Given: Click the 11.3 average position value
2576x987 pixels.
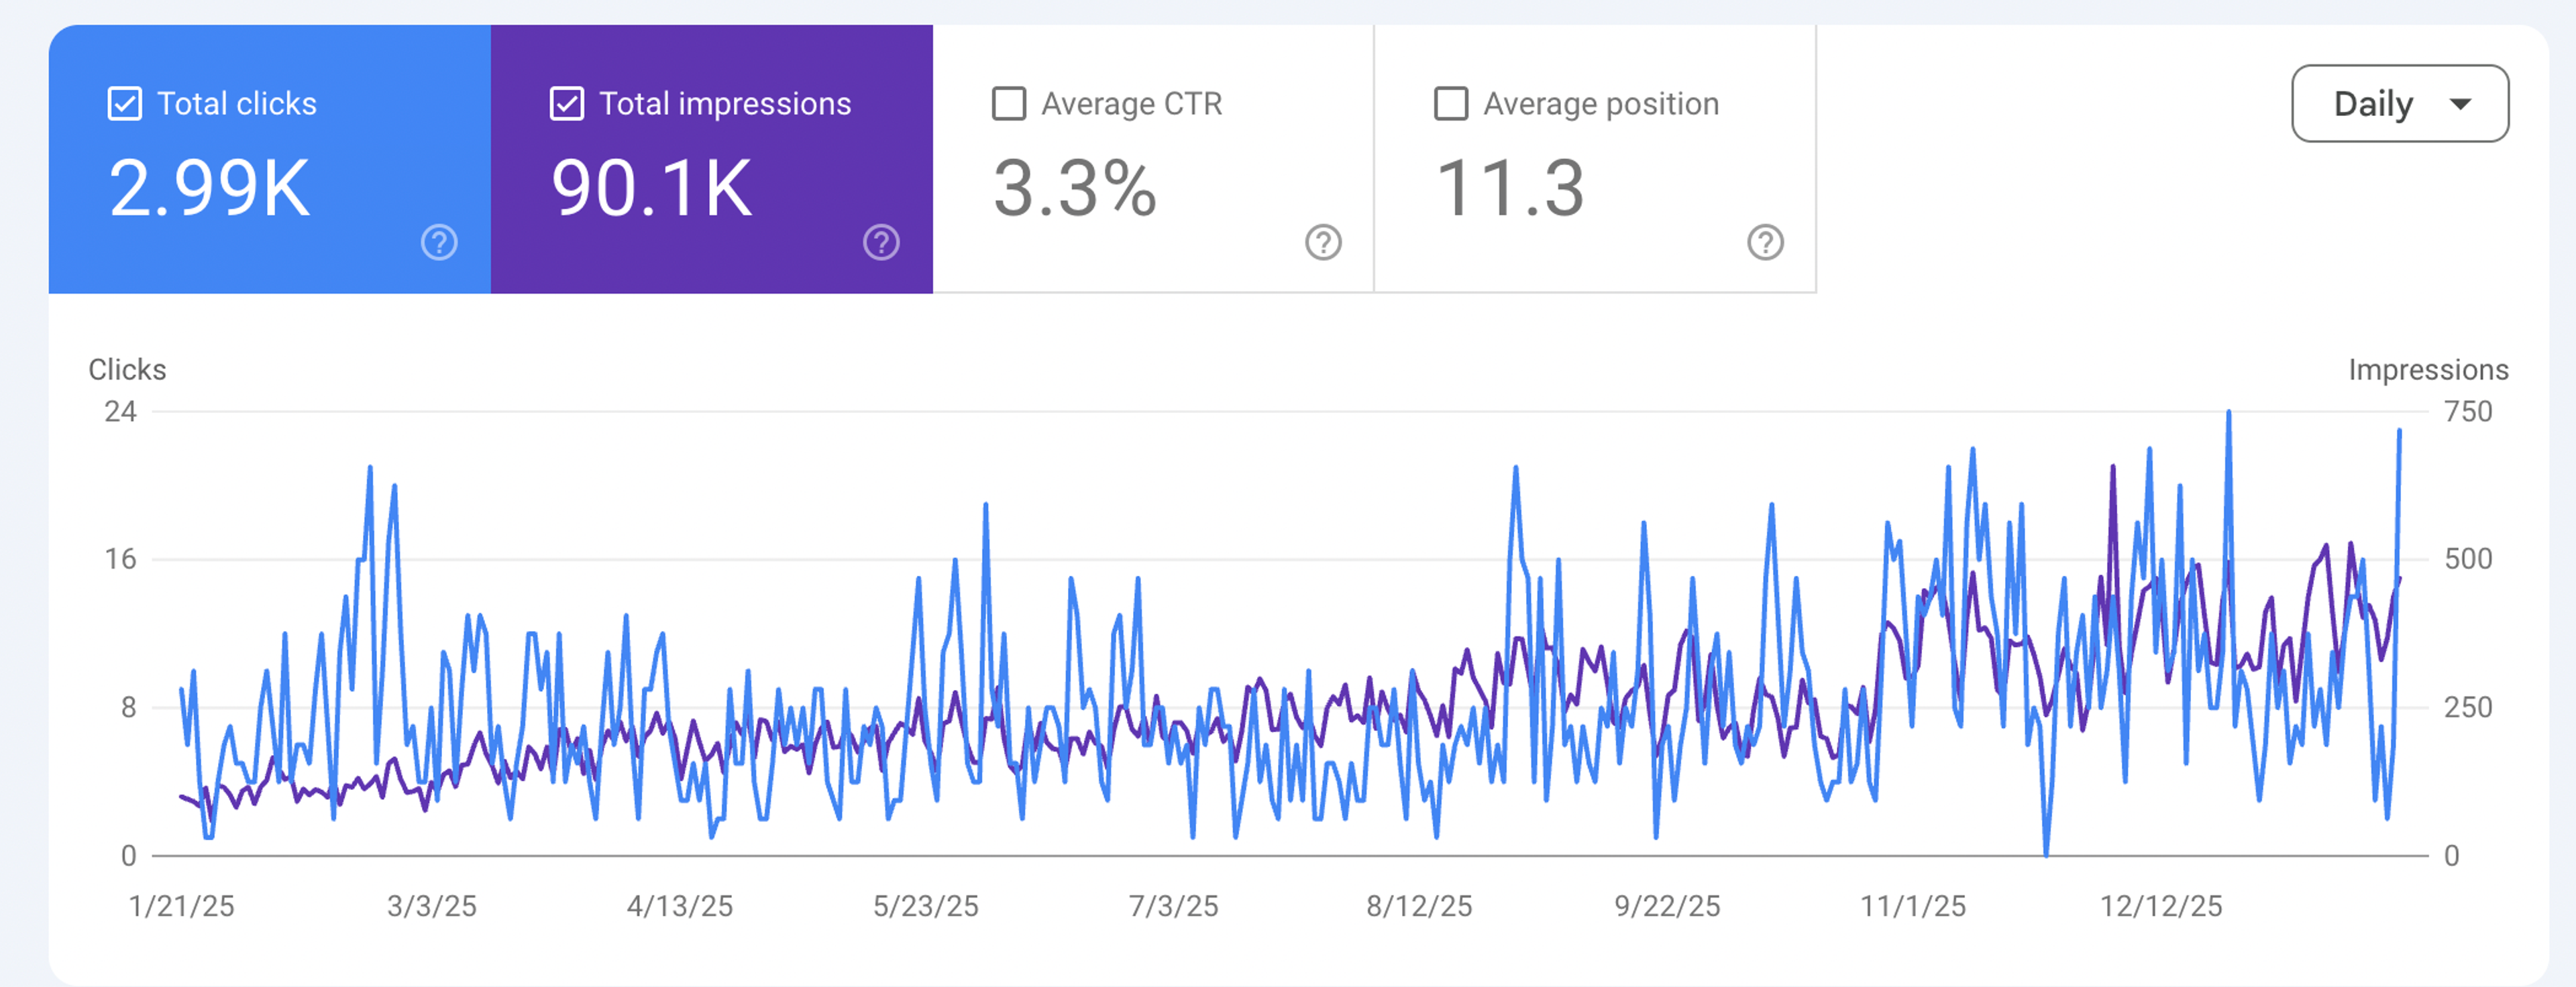Looking at the screenshot, I should 1510,188.
